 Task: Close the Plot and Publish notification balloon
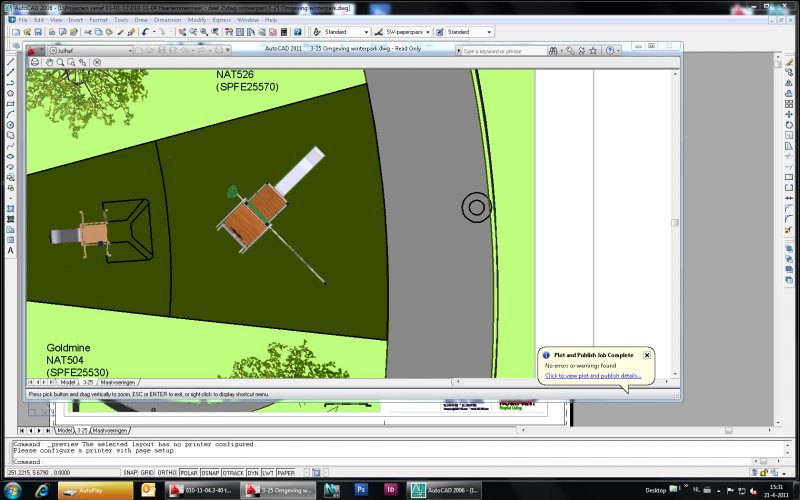(647, 354)
